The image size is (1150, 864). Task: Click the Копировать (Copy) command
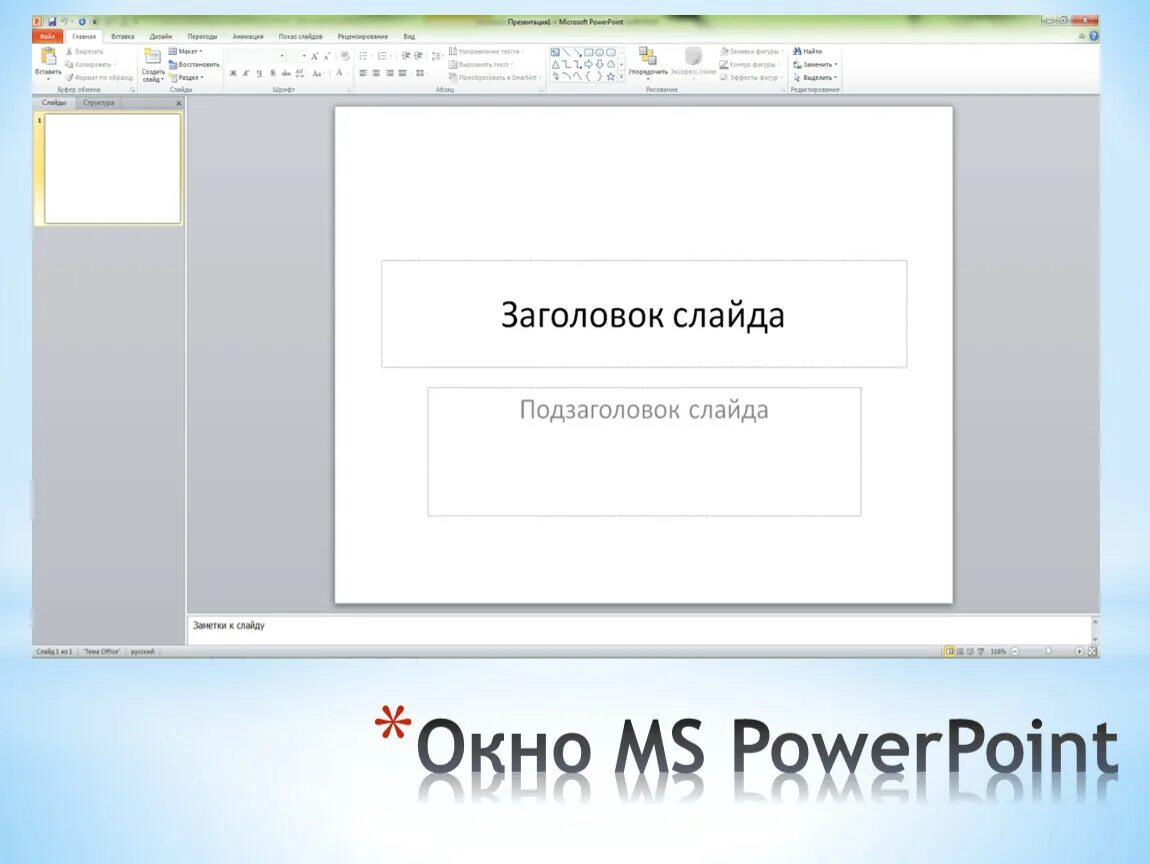91,65
